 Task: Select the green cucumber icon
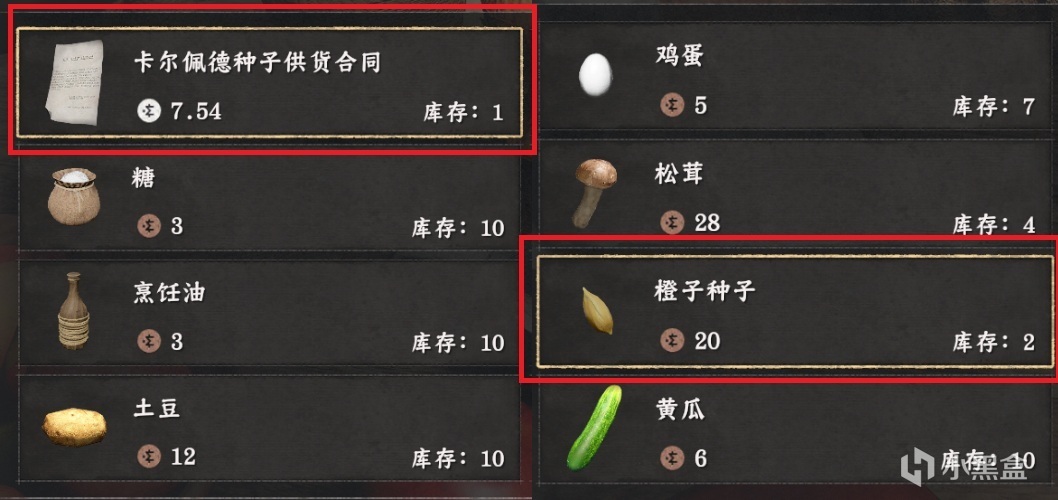click(593, 427)
